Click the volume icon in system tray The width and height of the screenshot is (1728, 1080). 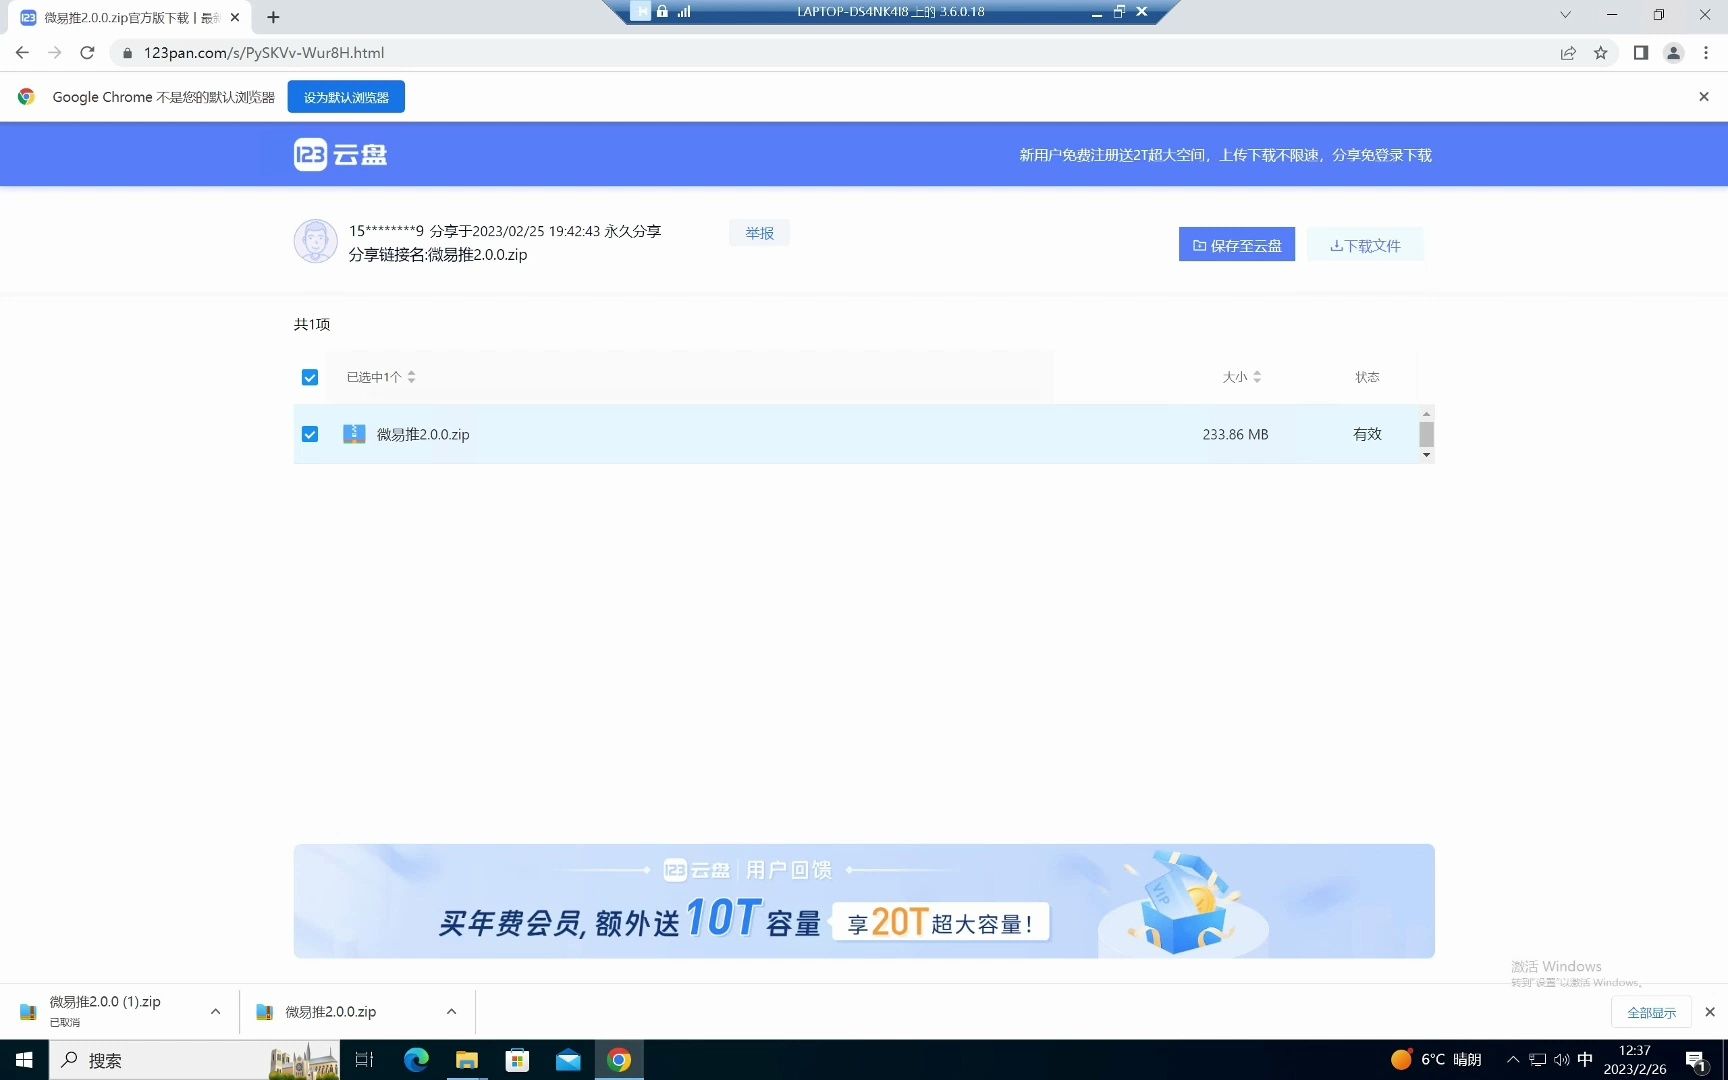pyautogui.click(x=1561, y=1060)
